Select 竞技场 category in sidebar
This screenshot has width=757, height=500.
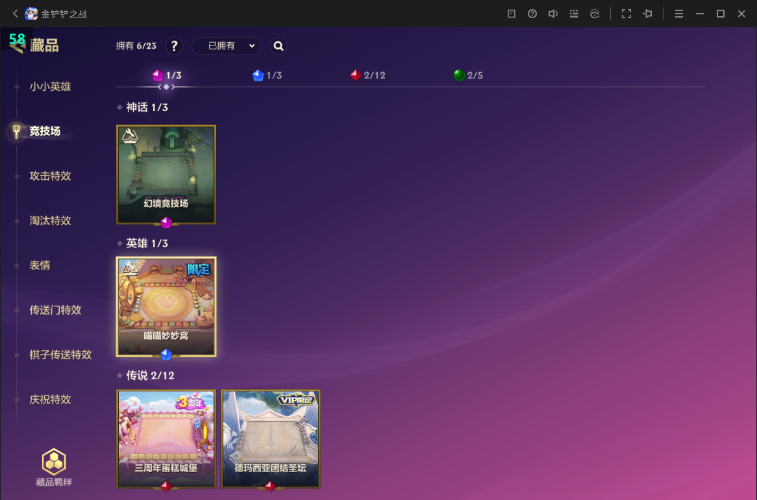click(45, 131)
